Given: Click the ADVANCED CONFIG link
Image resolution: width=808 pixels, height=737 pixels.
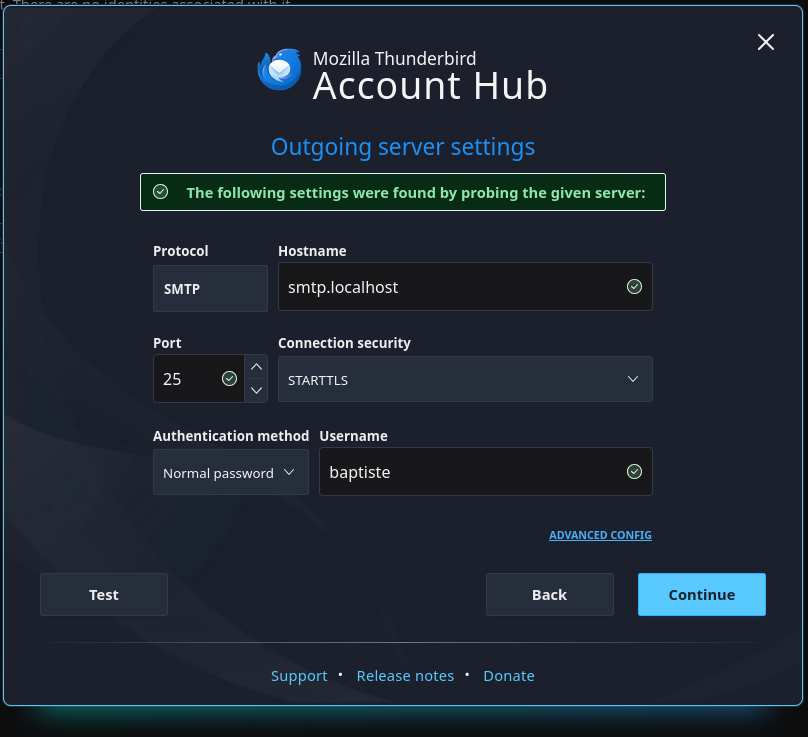Looking at the screenshot, I should coord(600,535).
